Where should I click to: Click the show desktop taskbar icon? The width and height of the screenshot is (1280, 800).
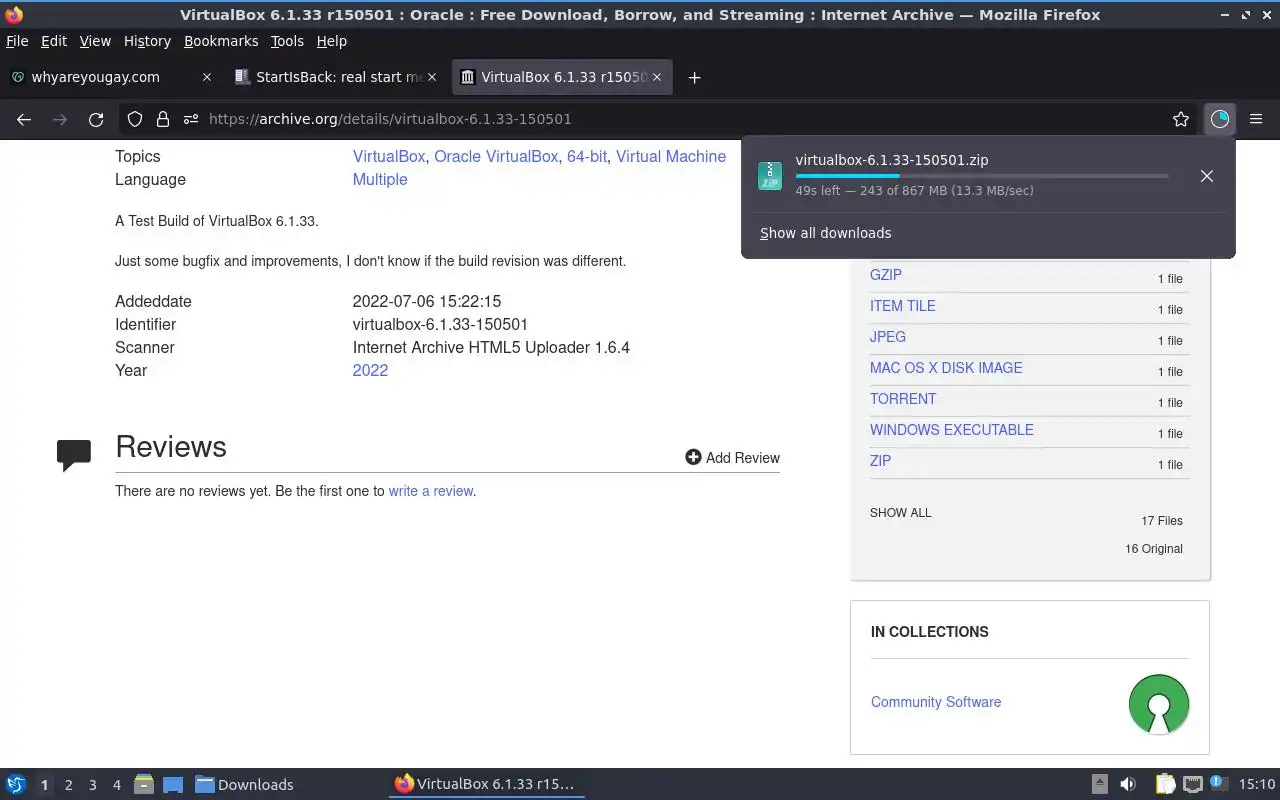[x=173, y=784]
